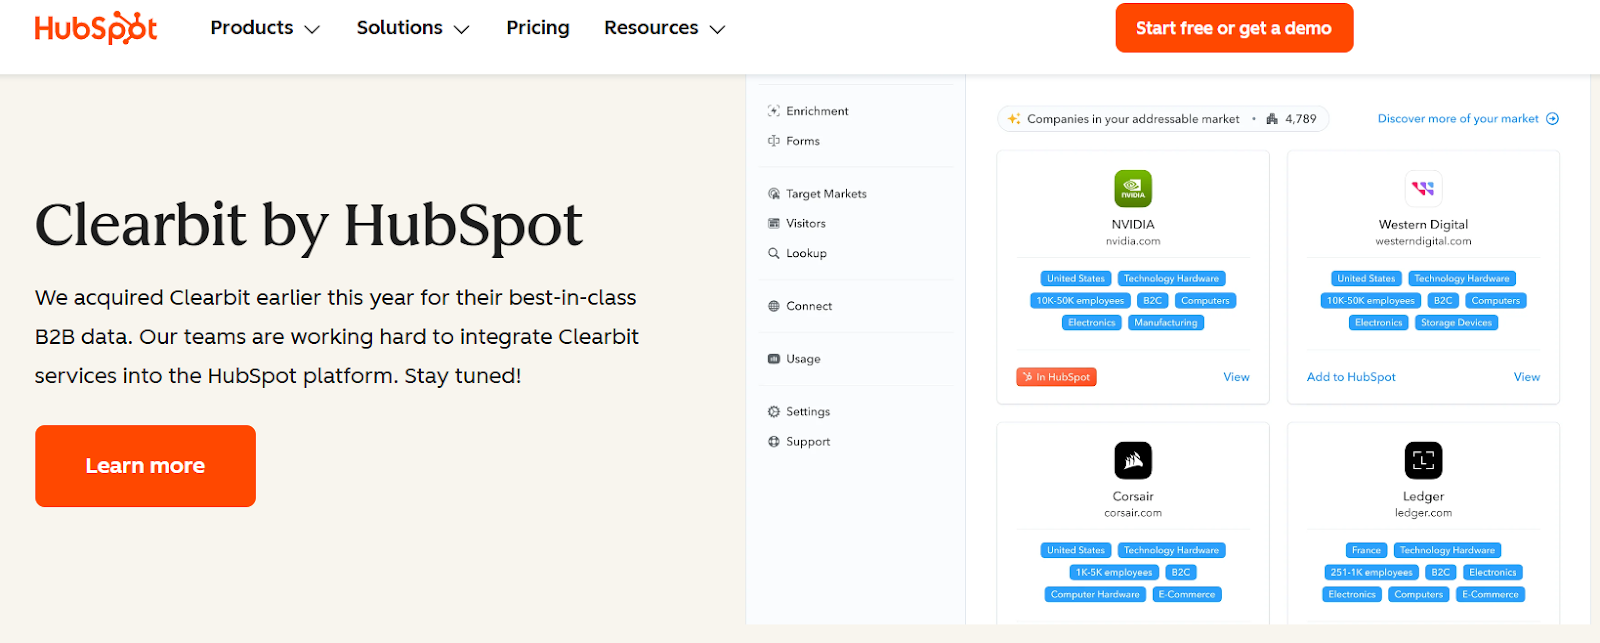Screen dimensions: 1600x643
Task: Click the Connect globe icon in sidebar
Action: pyautogui.click(x=774, y=307)
